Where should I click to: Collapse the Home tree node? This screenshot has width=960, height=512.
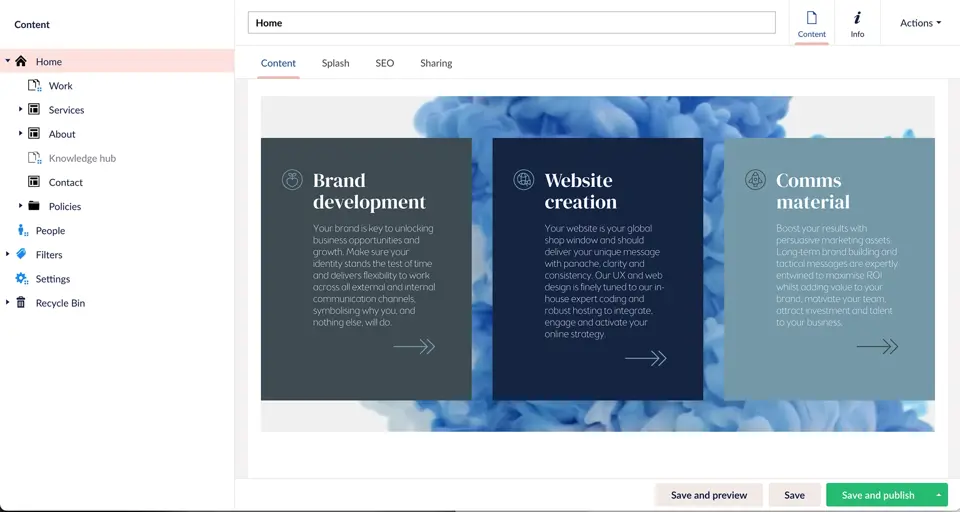pyautogui.click(x=7, y=61)
